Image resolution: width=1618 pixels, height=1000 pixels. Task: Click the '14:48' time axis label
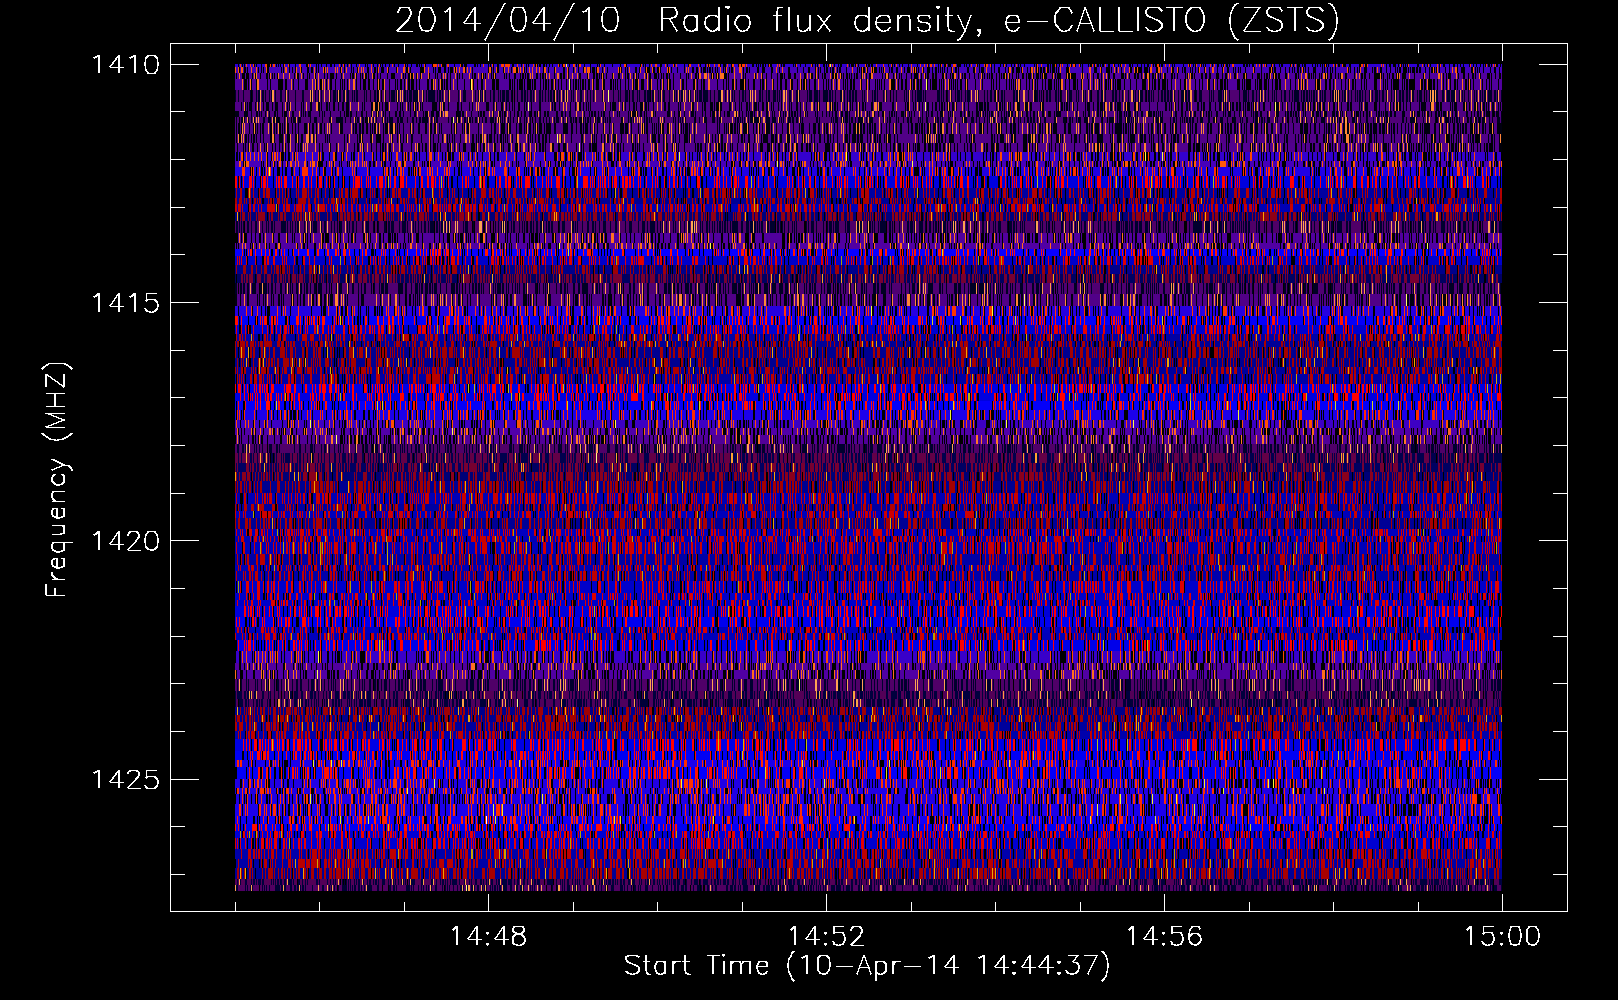(488, 937)
